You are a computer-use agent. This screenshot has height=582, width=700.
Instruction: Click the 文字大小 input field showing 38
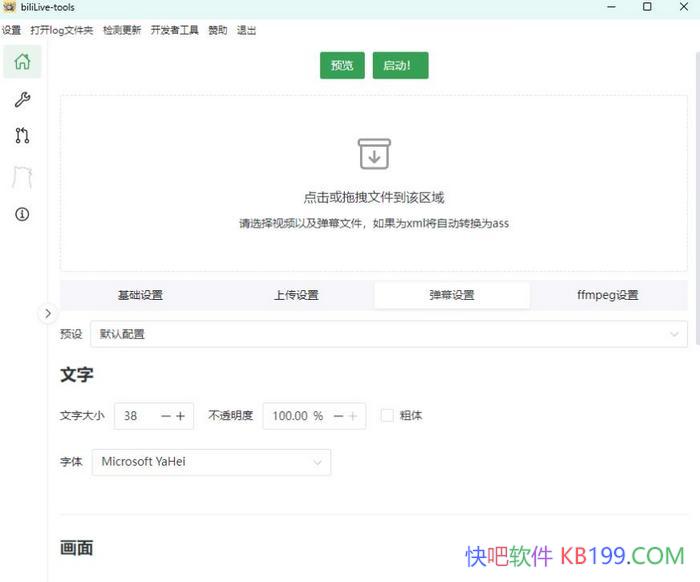135,416
